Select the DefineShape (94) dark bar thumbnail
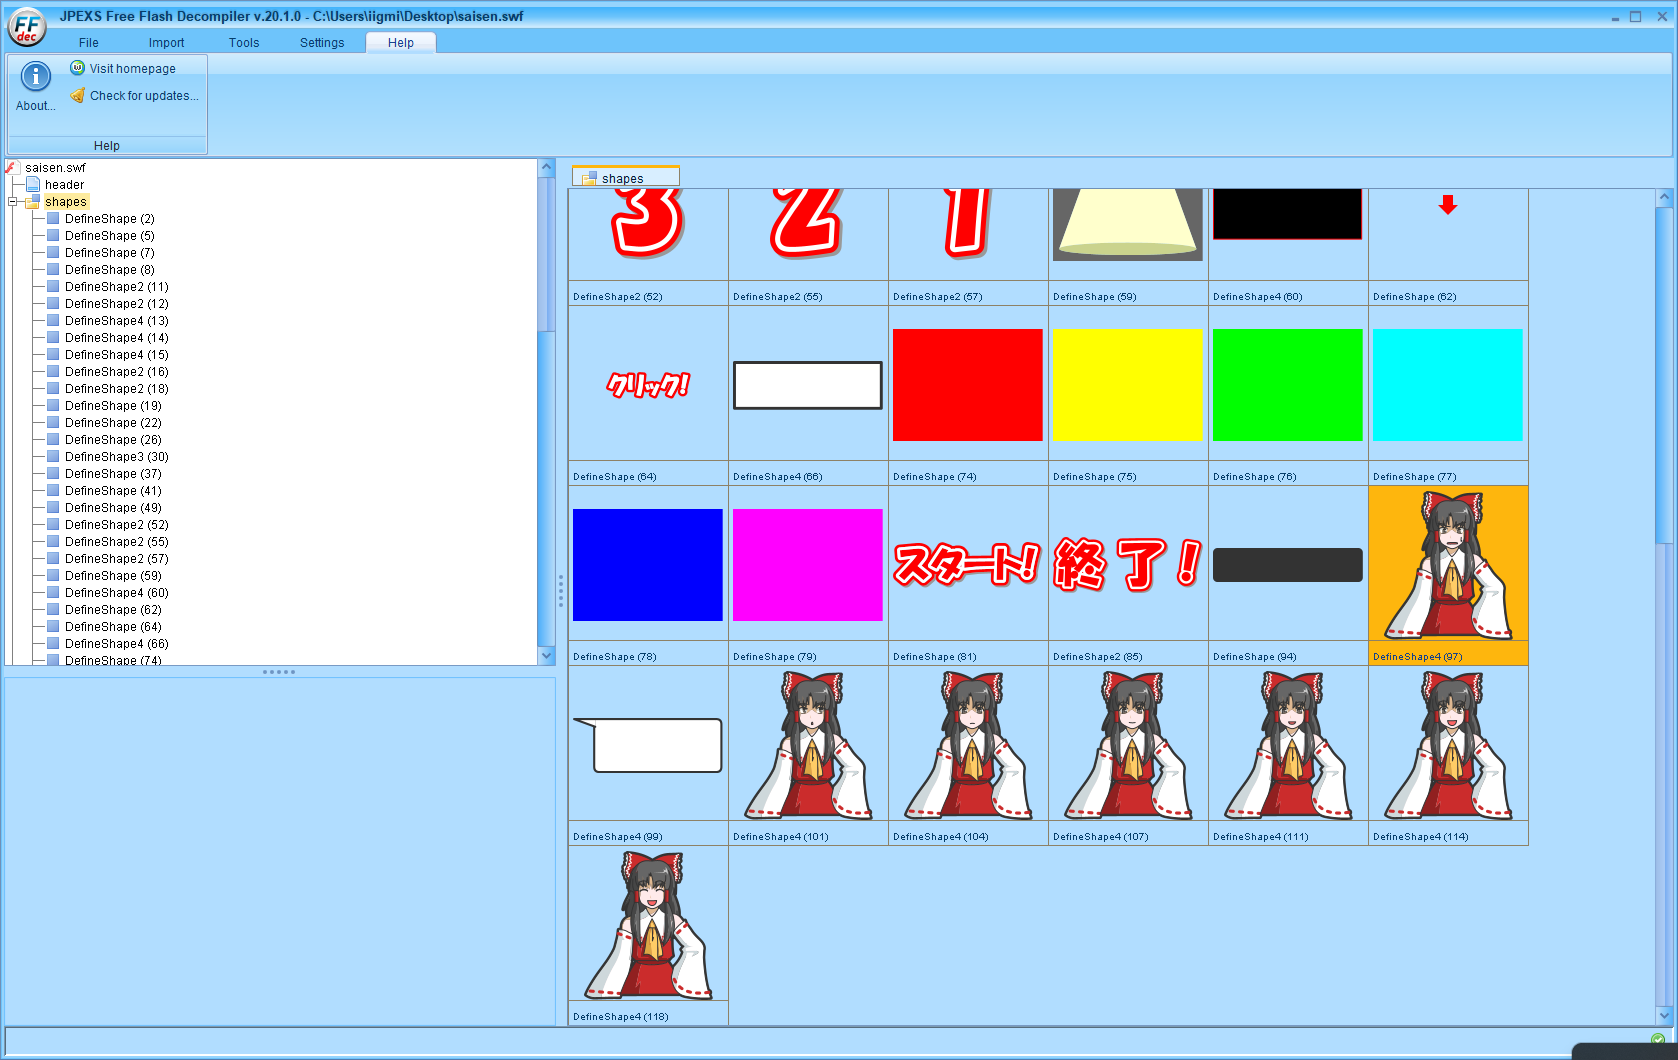Image resolution: width=1678 pixels, height=1060 pixels. 1288,565
